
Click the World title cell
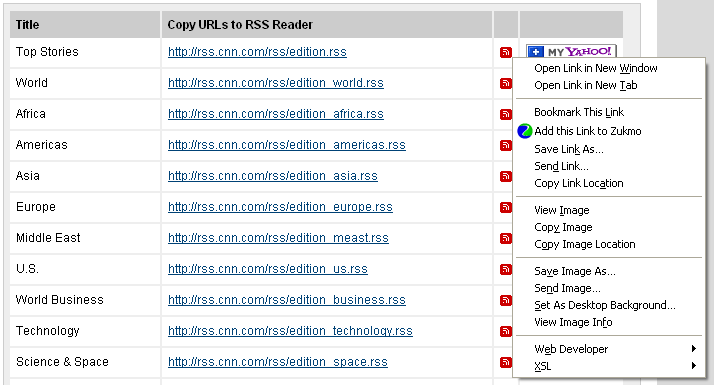tap(85, 83)
